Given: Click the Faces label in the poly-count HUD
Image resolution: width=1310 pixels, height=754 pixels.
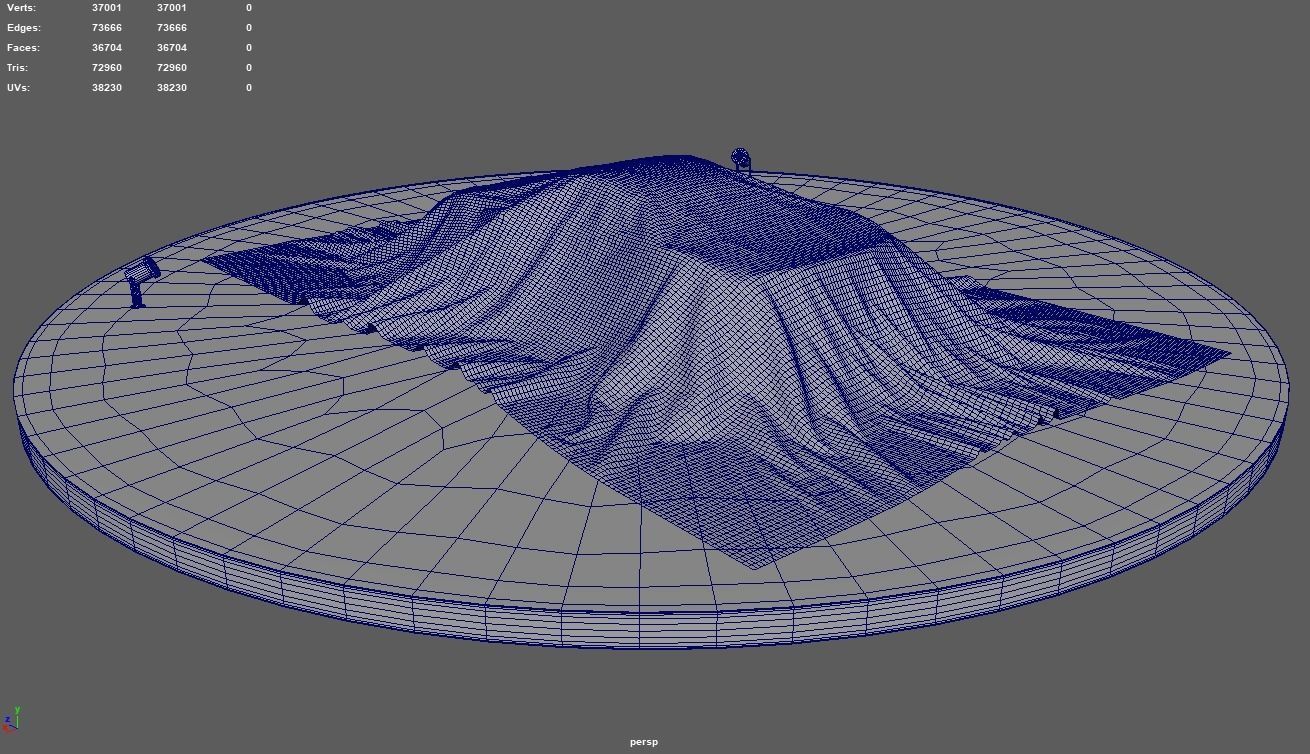Looking at the screenshot, I should tap(23, 48).
